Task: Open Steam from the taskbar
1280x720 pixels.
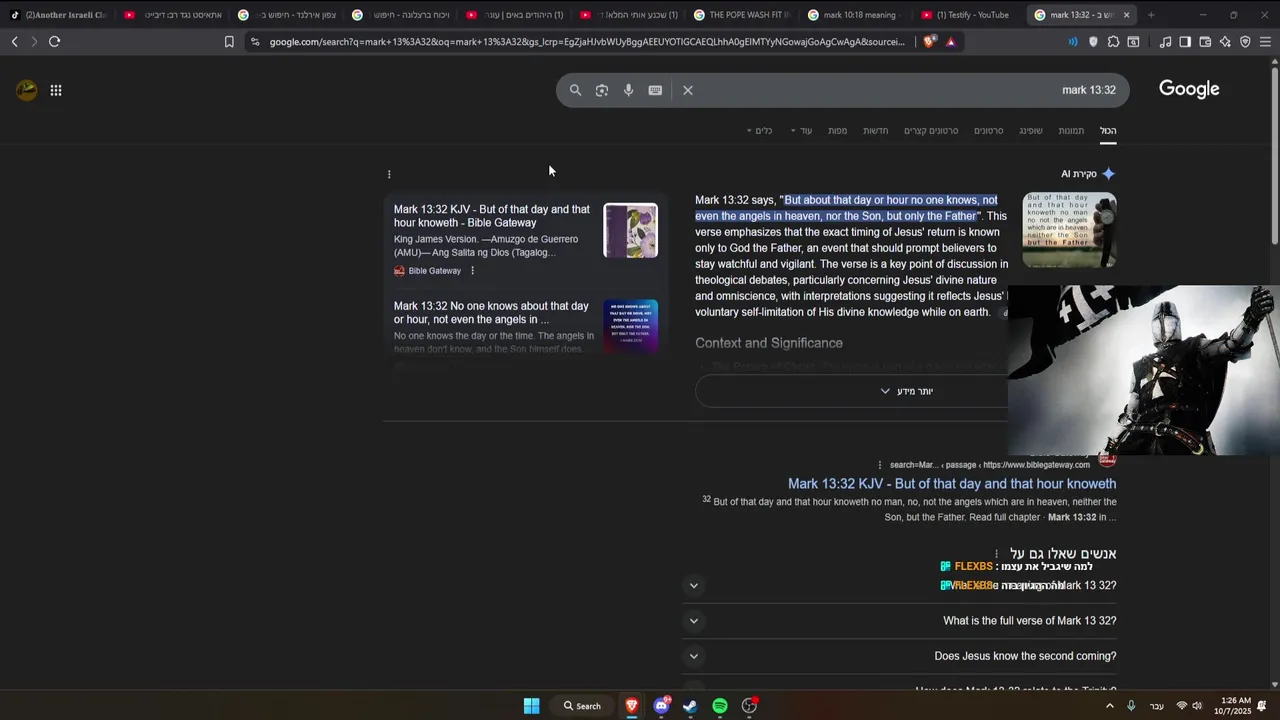Action: 690,706
